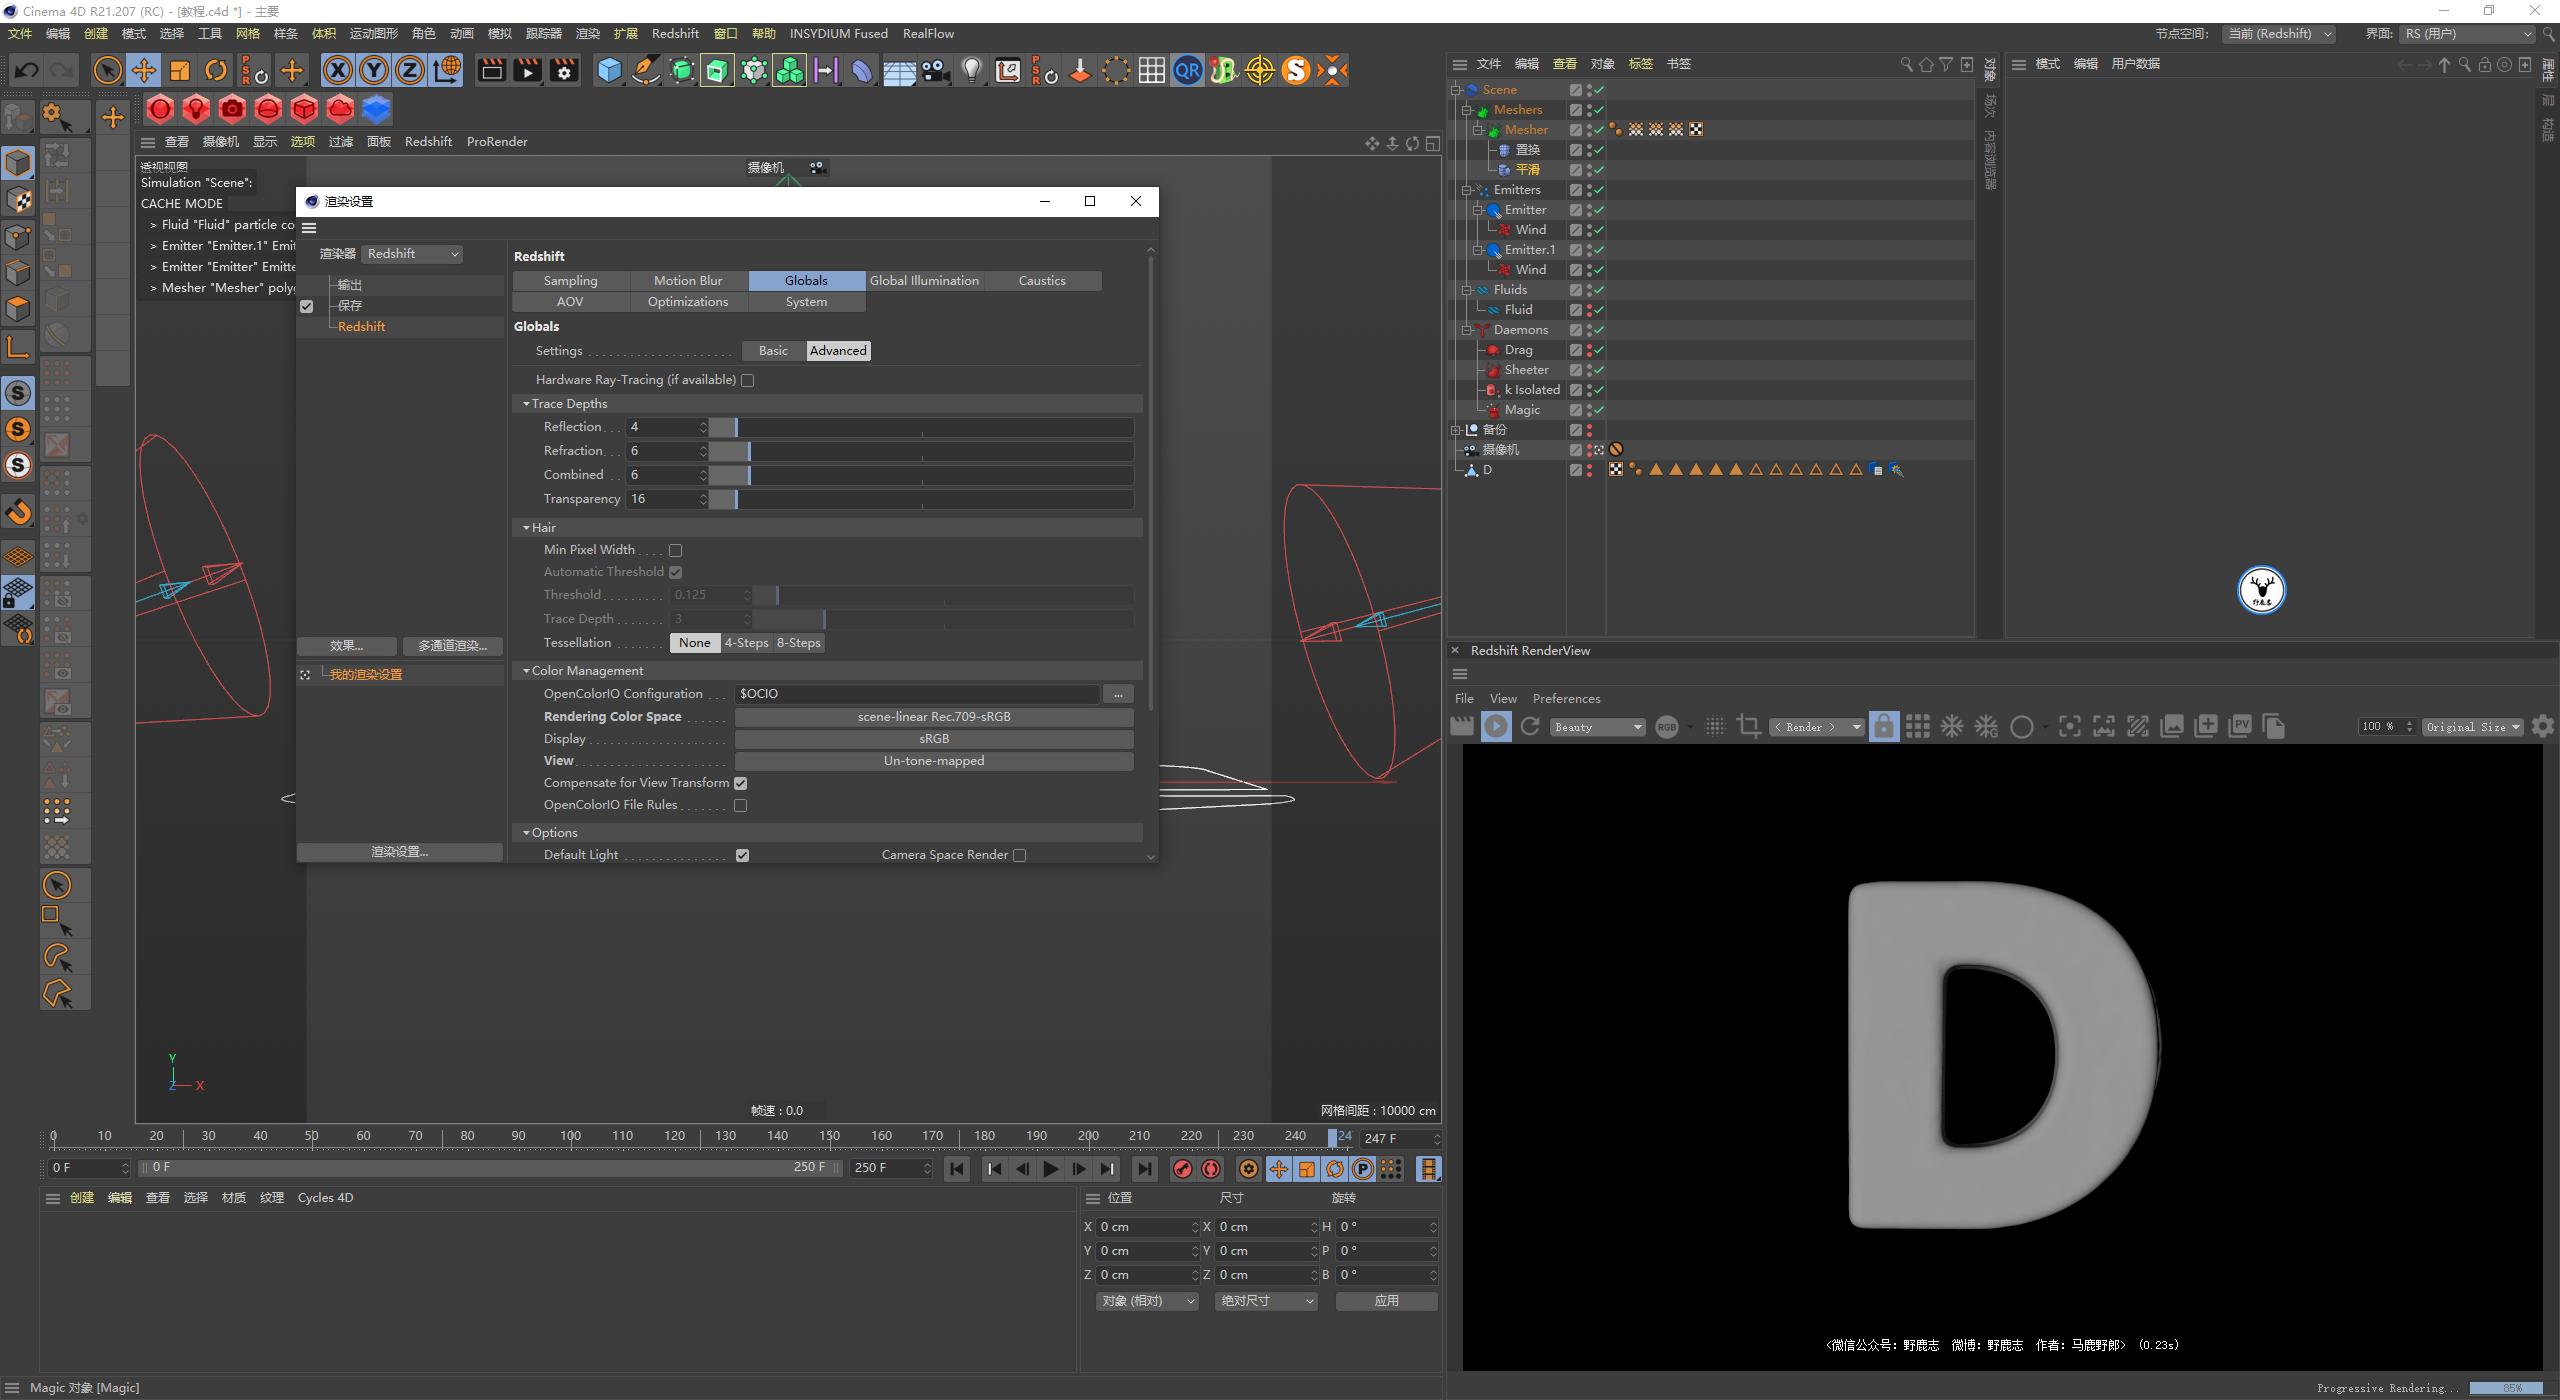Click the light object icon in the toolbar
Image resolution: width=2560 pixels, height=1400 pixels.
point(970,70)
